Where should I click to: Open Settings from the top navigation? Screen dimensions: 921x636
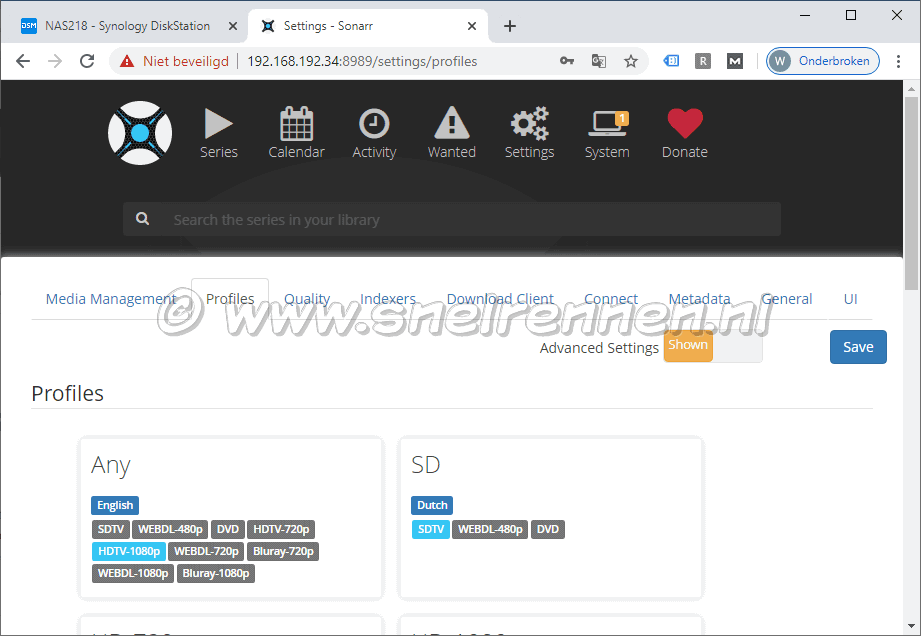529,133
